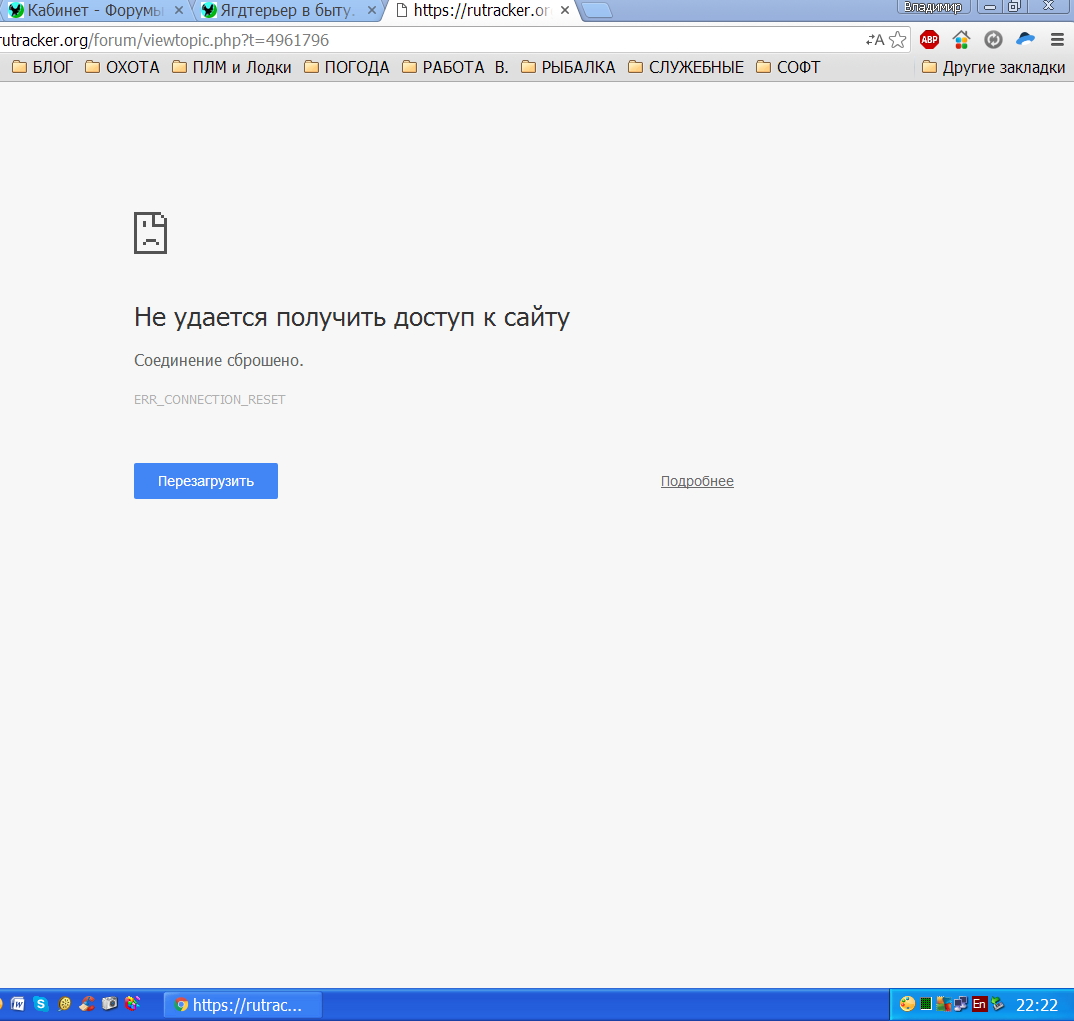
Task: Click the Подробнее details link
Action: coord(697,481)
